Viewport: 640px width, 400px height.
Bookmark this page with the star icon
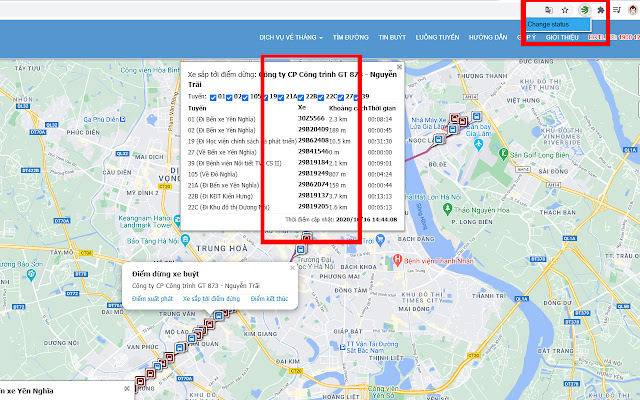[x=565, y=10]
